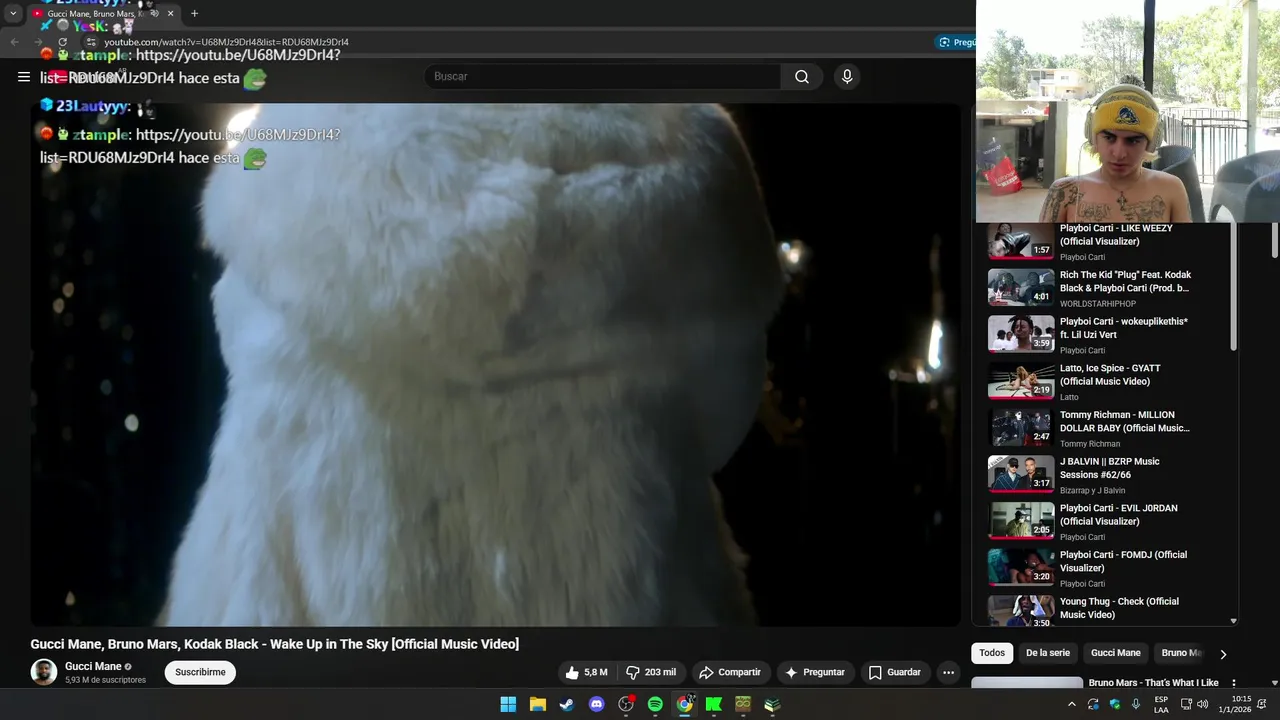Click the sync arrows tray icon
Screen dimensions: 1280x720
click(1093, 704)
